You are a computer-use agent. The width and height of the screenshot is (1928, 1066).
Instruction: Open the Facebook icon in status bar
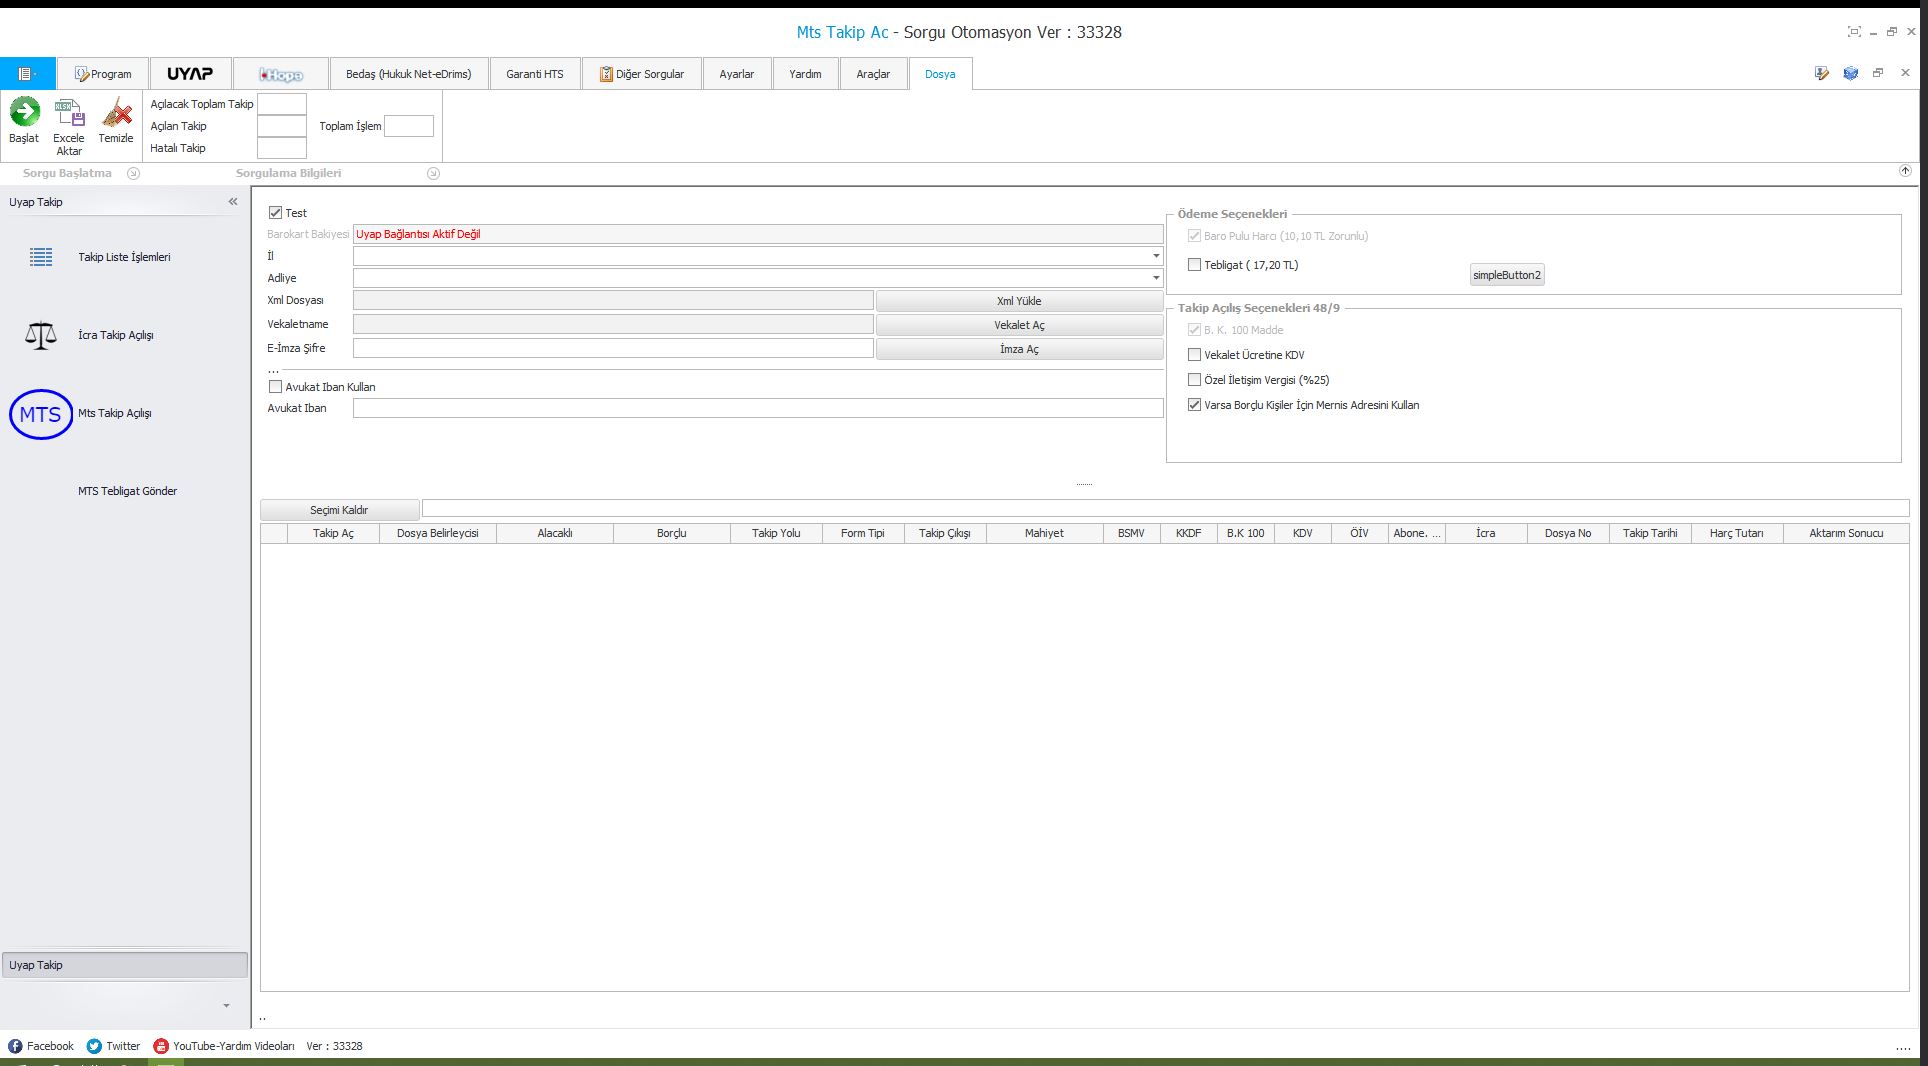pyautogui.click(x=15, y=1046)
